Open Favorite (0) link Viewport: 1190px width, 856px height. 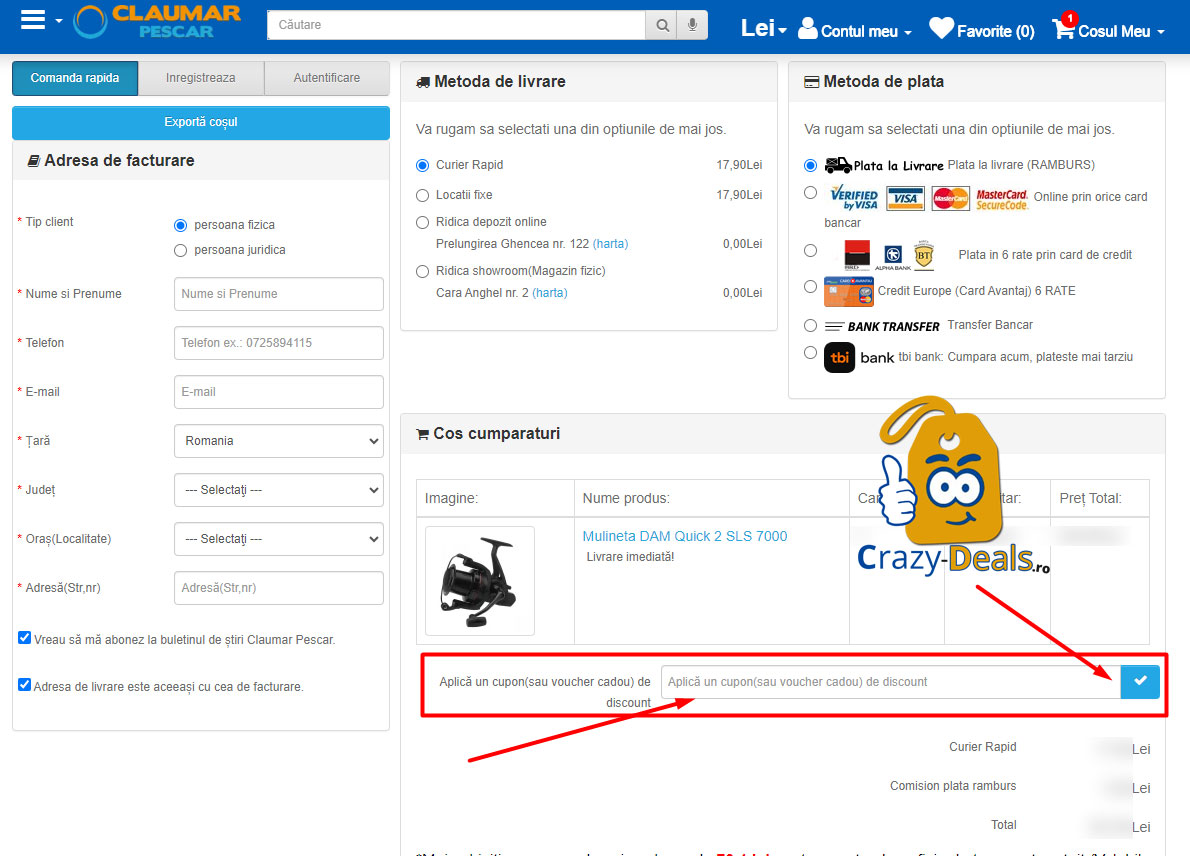click(996, 31)
